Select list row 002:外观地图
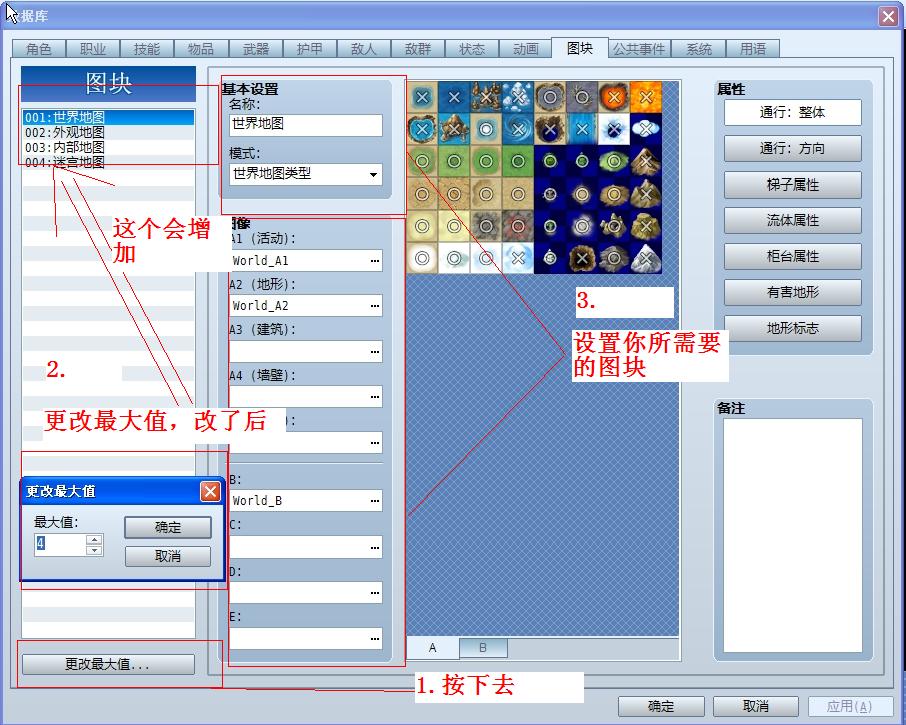Image resolution: width=906 pixels, height=725 pixels. point(109,132)
